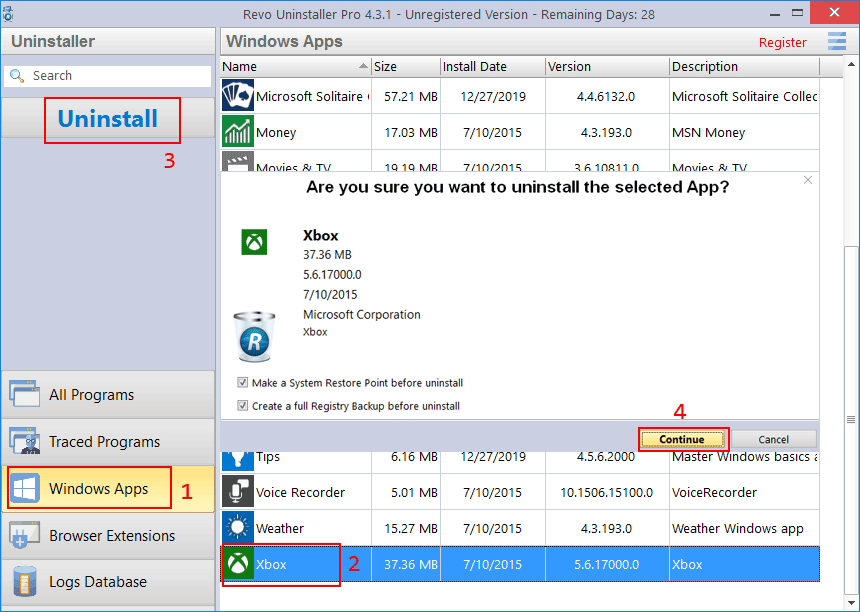Sort by the Size column header

(406, 66)
